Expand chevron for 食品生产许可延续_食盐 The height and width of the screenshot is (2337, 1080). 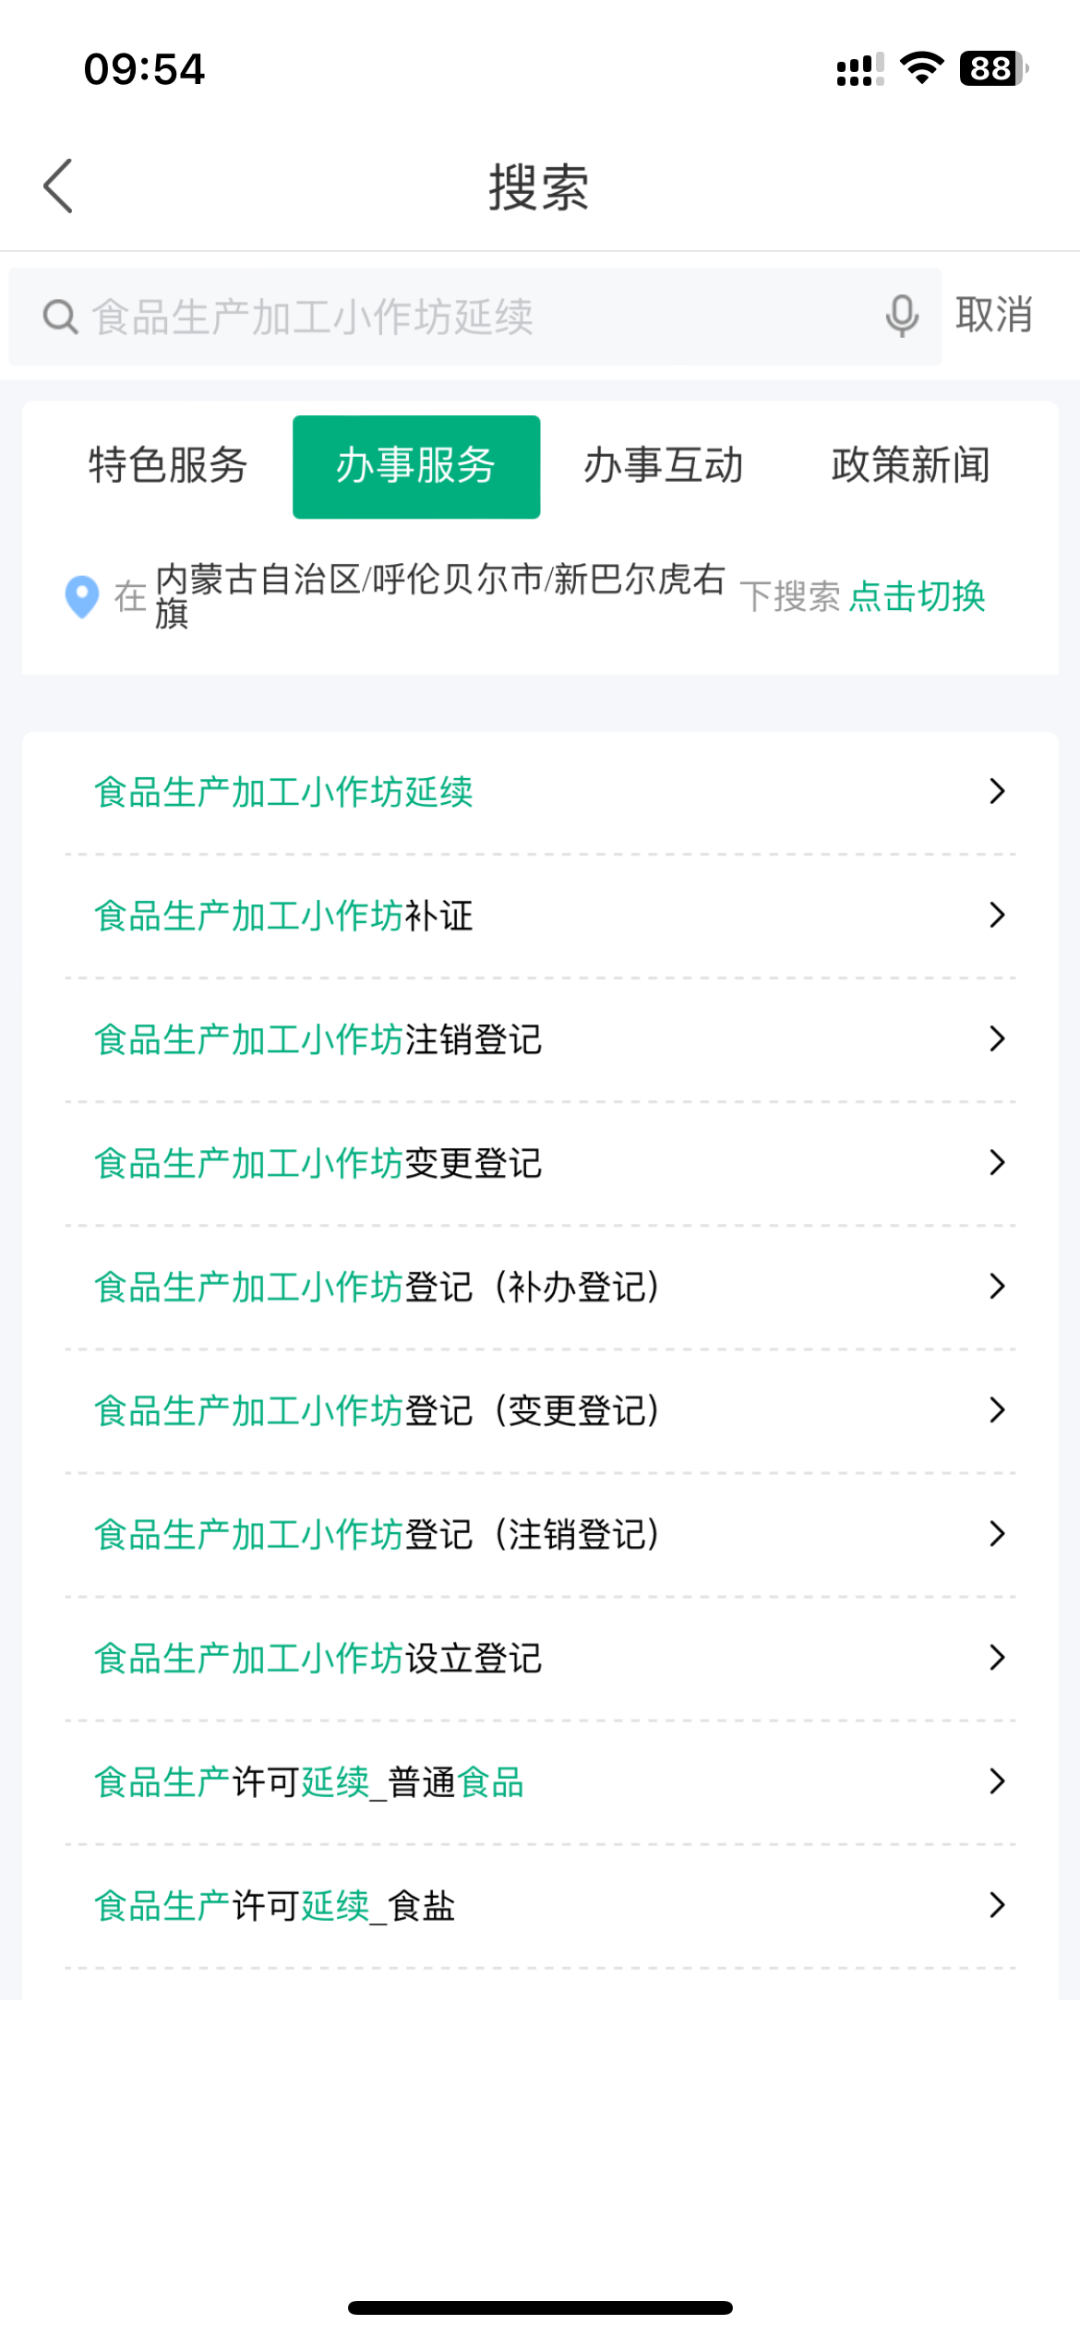coord(996,1905)
